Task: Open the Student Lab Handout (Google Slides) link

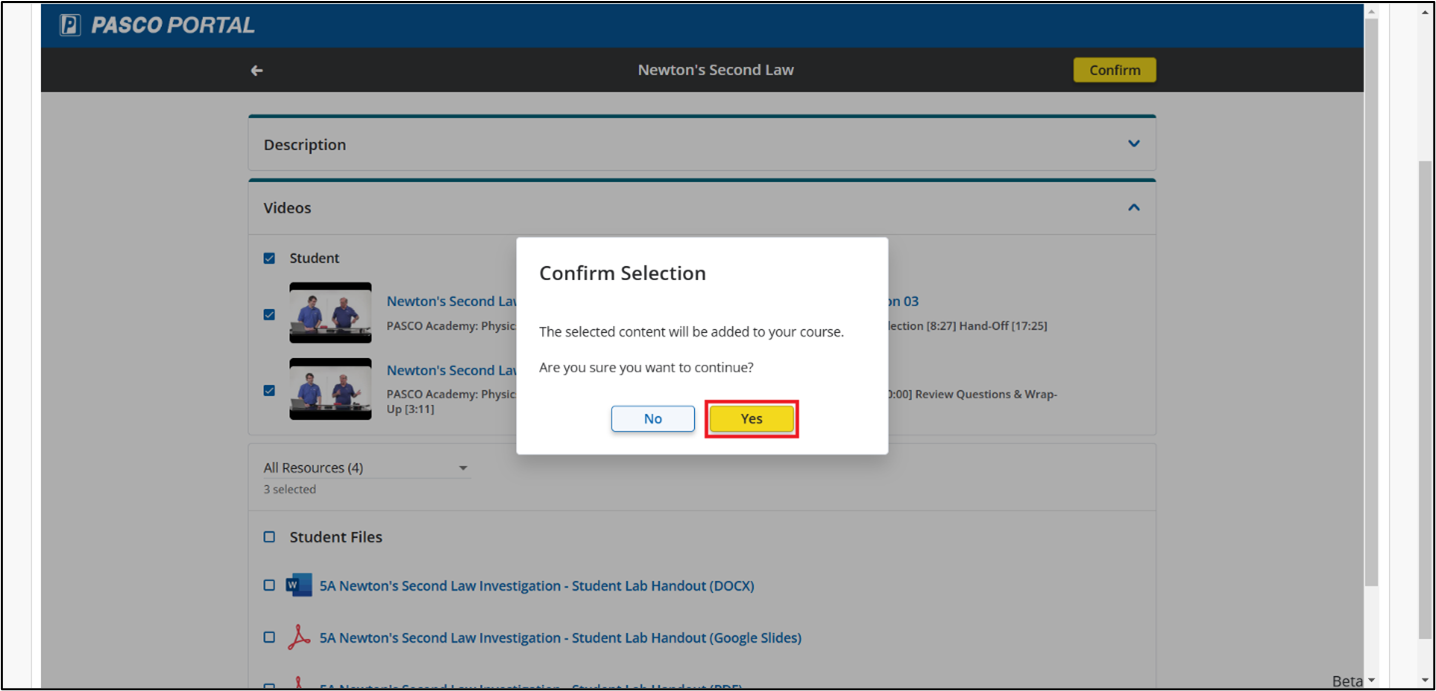Action: click(560, 638)
